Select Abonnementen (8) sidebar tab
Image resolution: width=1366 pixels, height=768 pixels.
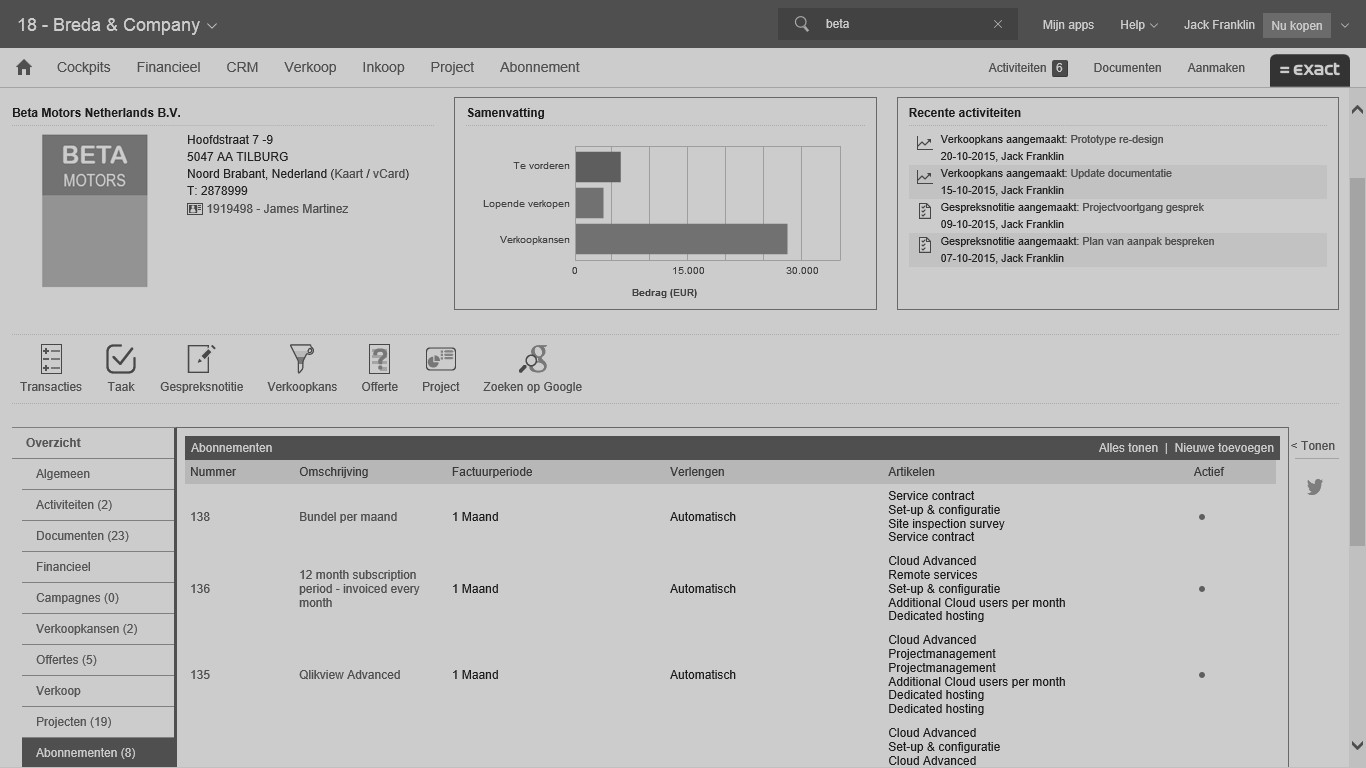point(98,753)
